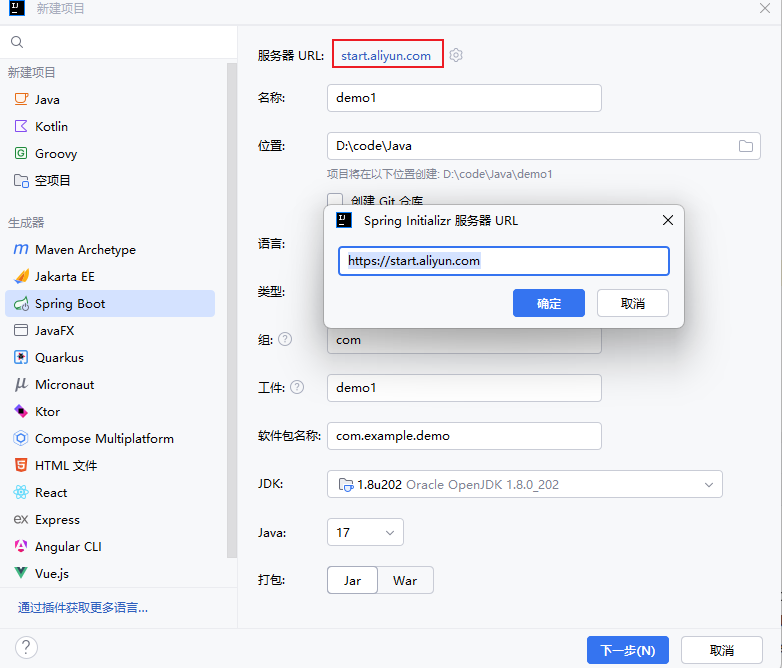The height and width of the screenshot is (668, 782).
Task: Click the 工件 field containing demo1
Action: pos(464,388)
